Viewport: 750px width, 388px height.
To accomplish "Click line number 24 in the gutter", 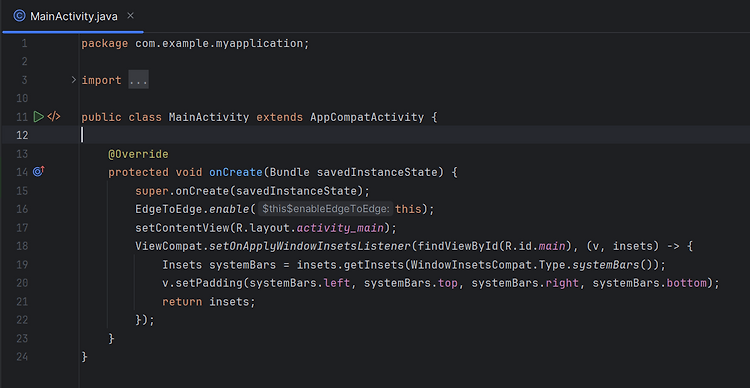I will click(22, 357).
